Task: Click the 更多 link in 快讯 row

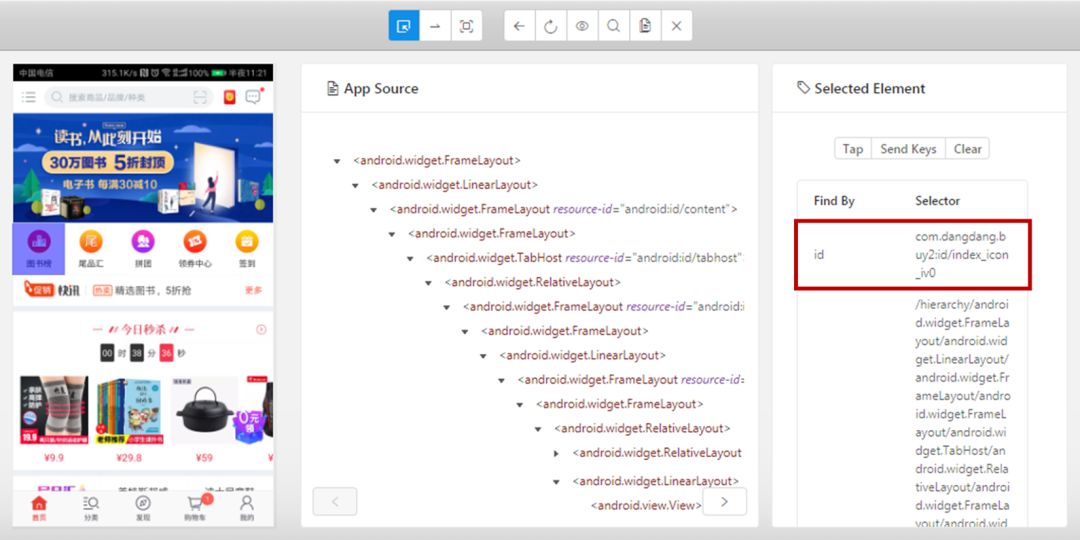Action: point(253,291)
